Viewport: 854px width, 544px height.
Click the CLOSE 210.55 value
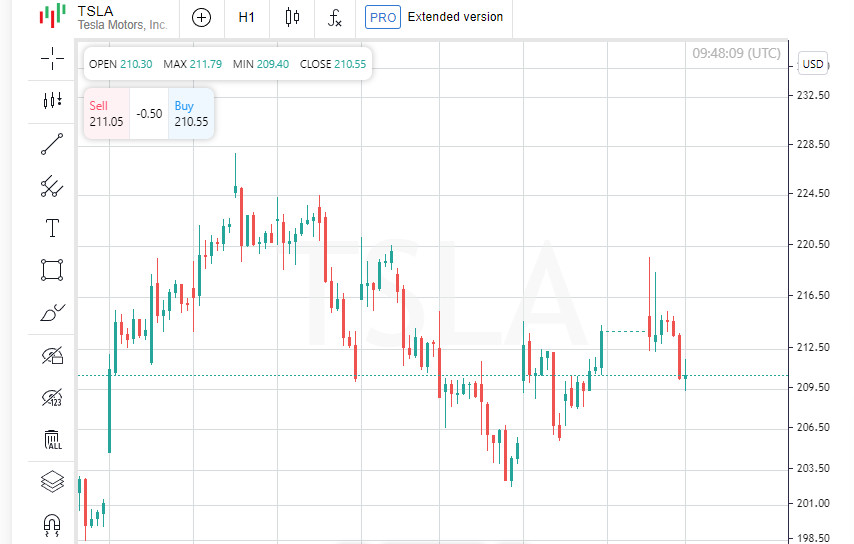(x=333, y=64)
